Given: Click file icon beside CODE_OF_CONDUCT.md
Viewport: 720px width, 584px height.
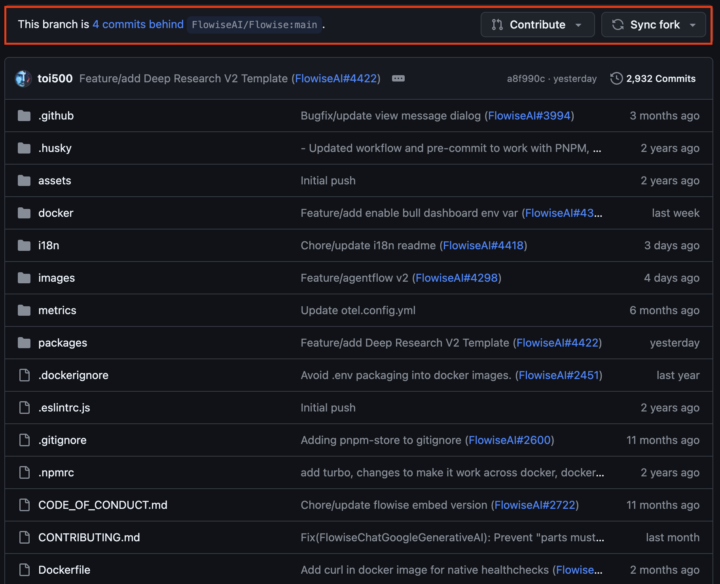Looking at the screenshot, I should 24,505.
